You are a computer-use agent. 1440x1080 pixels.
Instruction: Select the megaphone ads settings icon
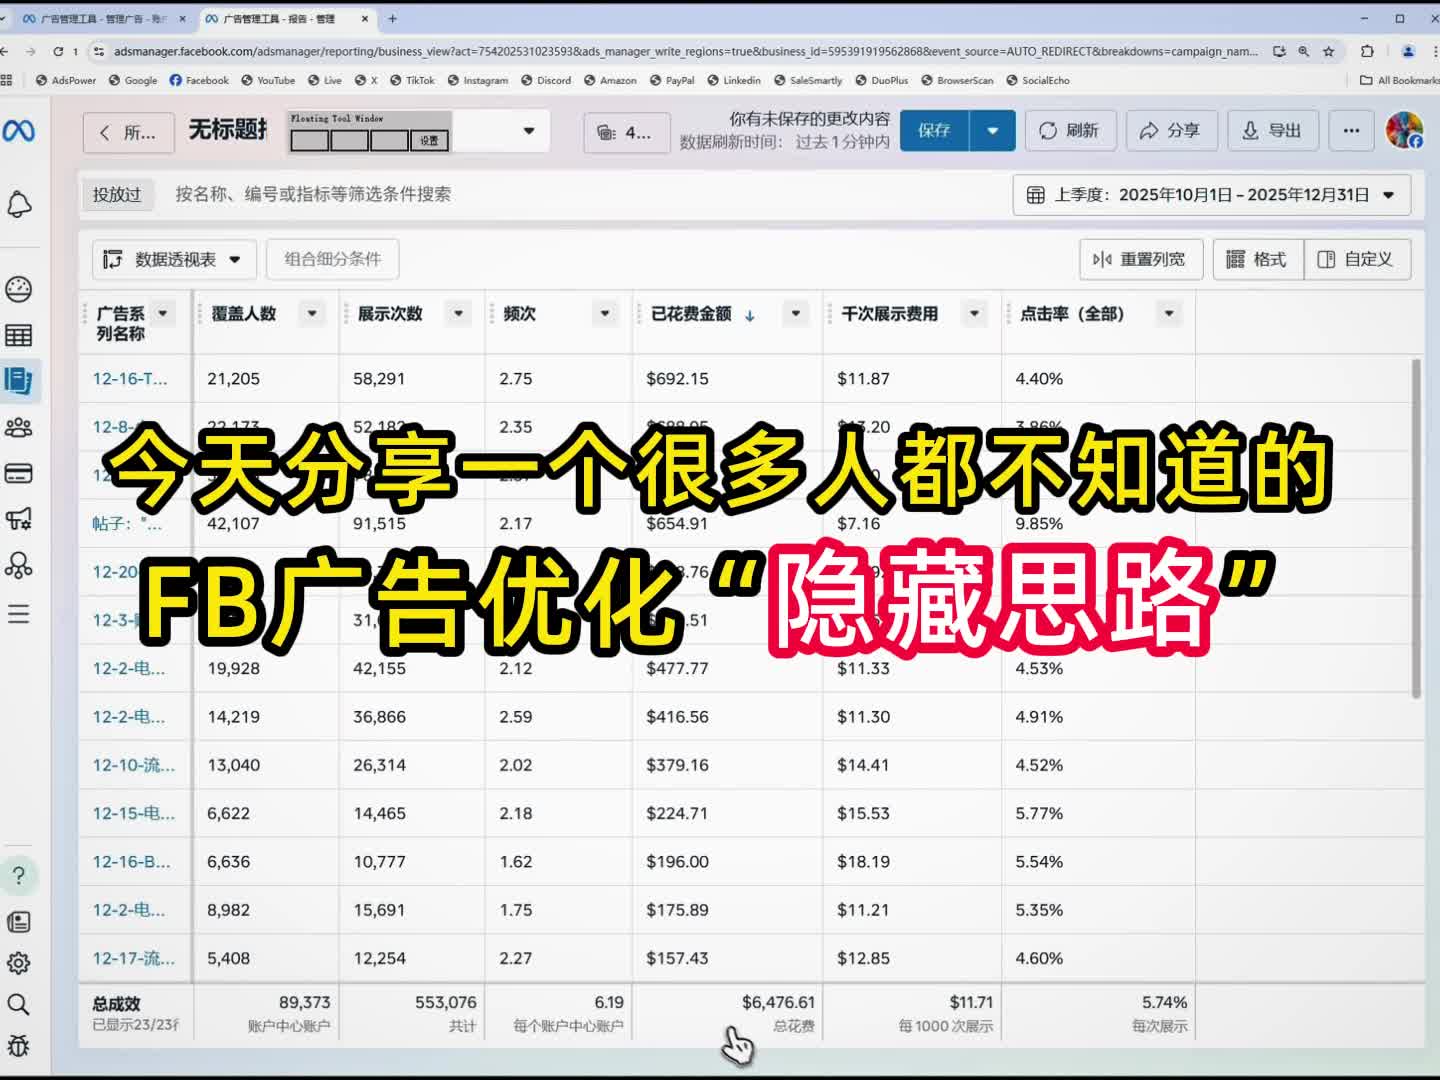click(20, 519)
